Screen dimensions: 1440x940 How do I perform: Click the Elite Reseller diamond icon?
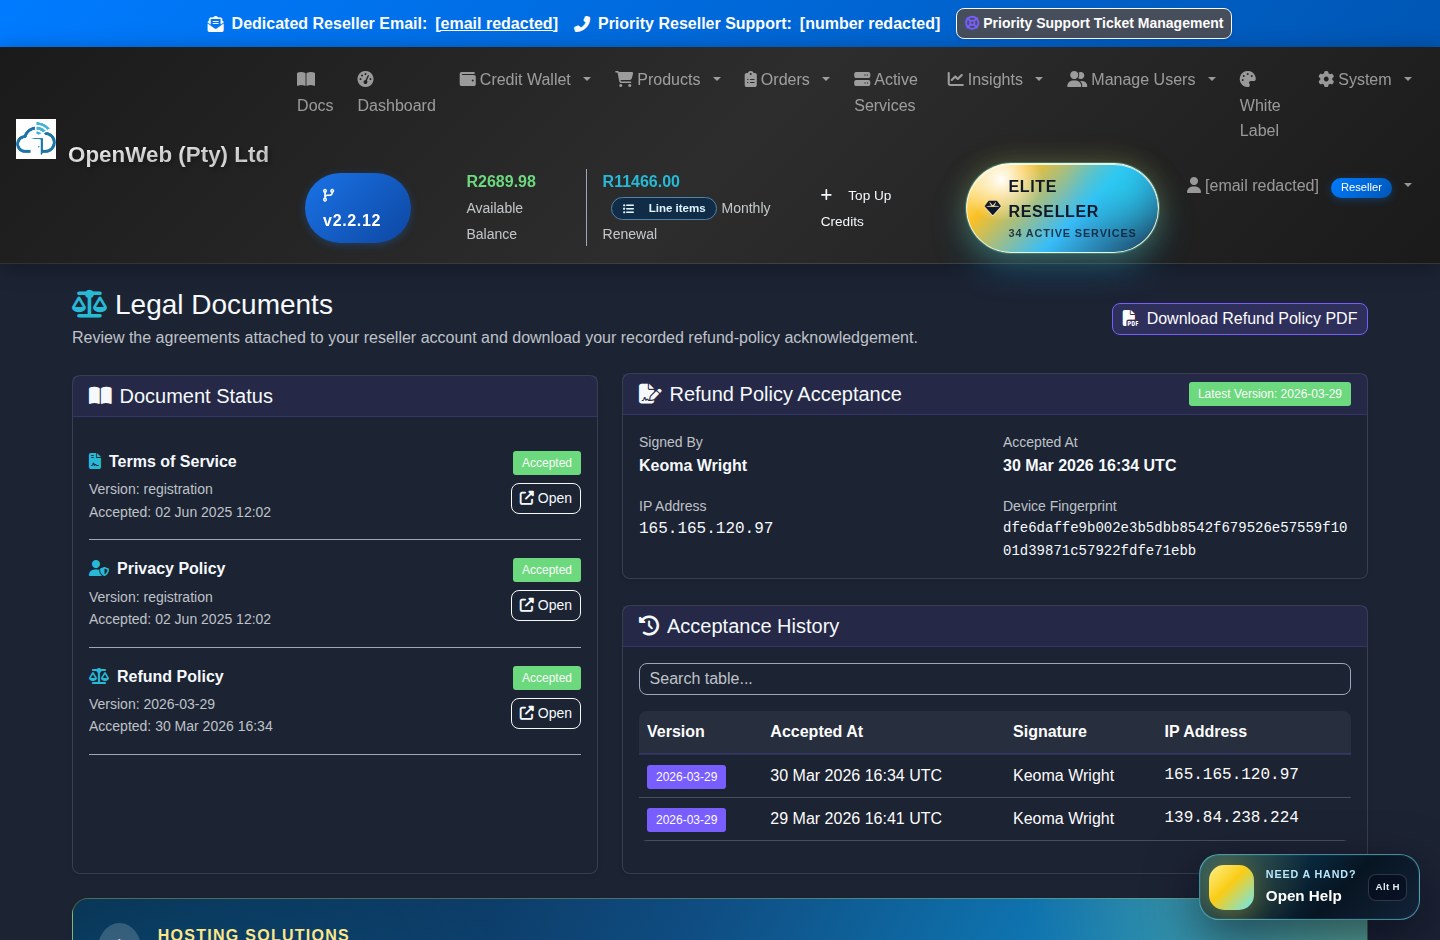point(992,208)
